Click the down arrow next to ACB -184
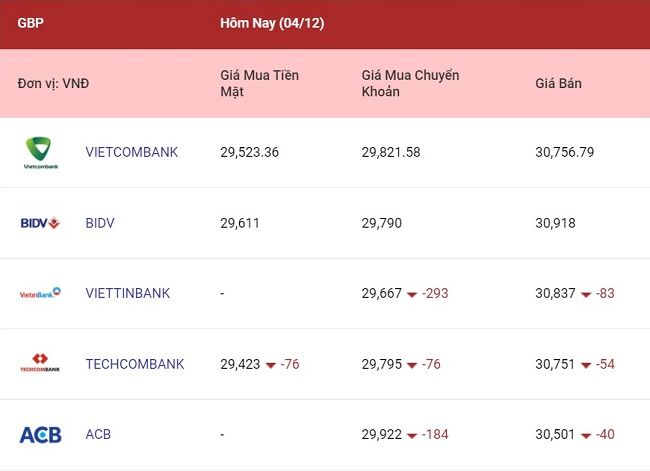This screenshot has width=650, height=471. tap(412, 436)
